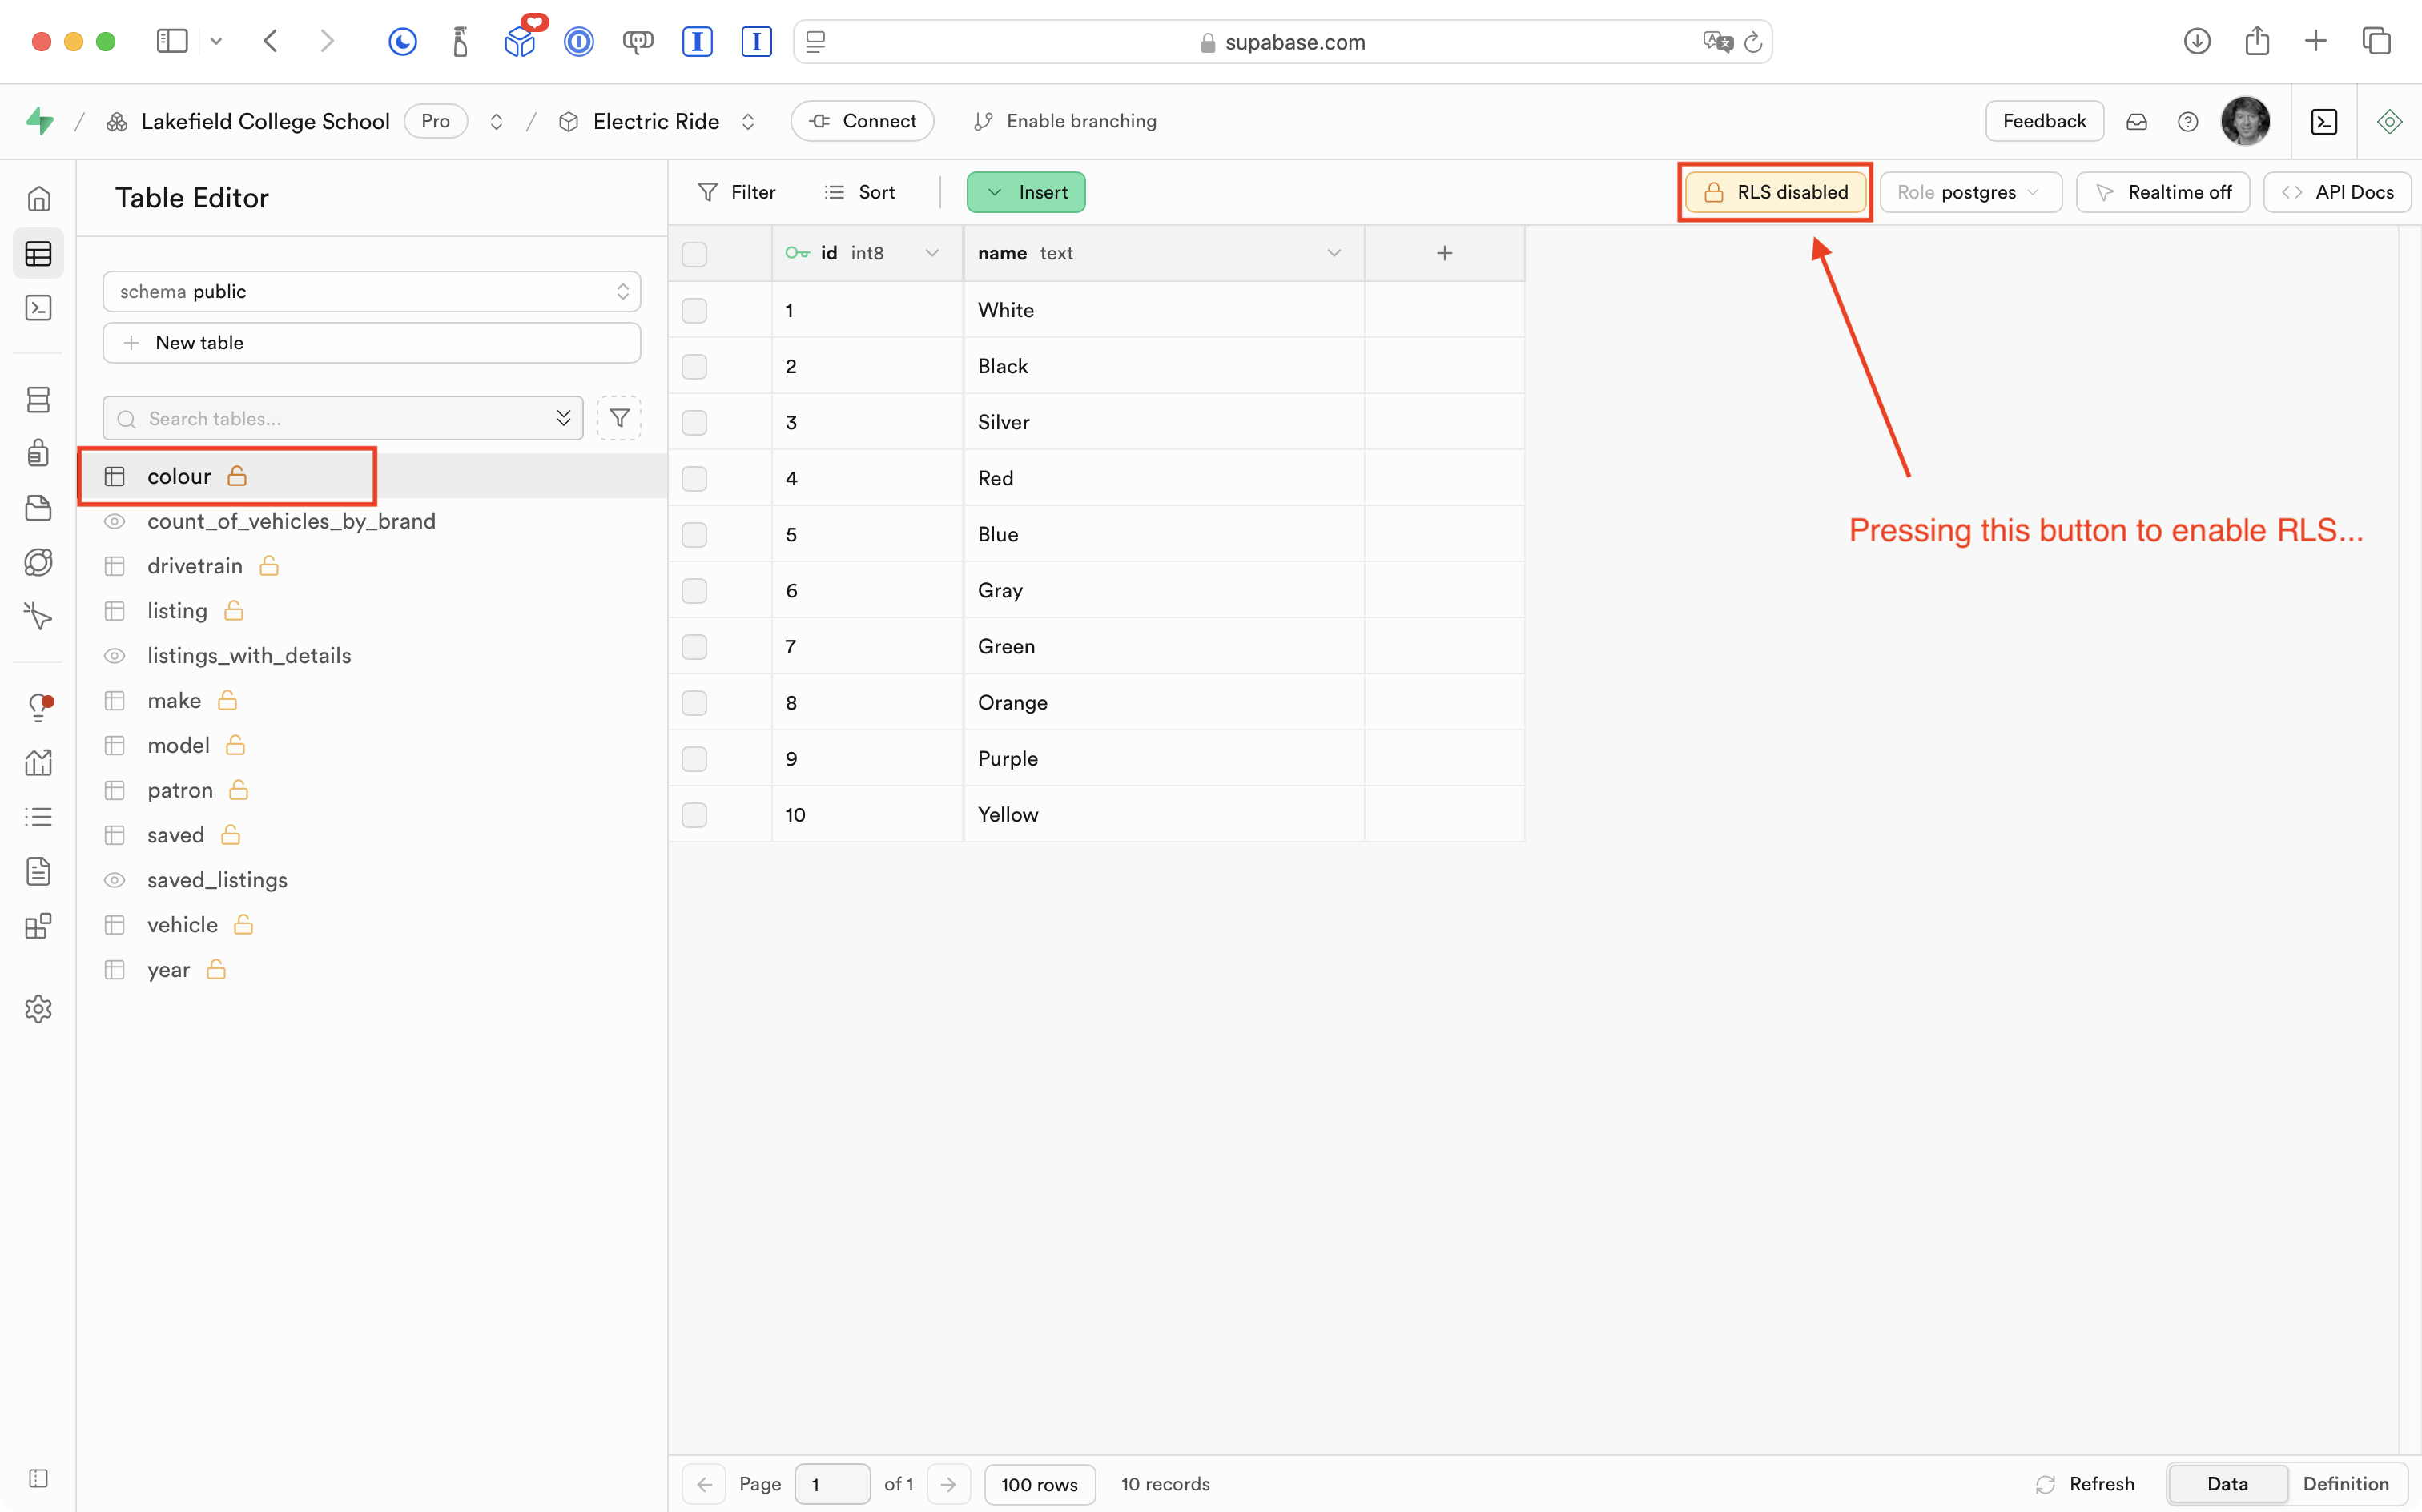Open the Storage sidebar icon
The image size is (2422, 1512).
tap(38, 508)
